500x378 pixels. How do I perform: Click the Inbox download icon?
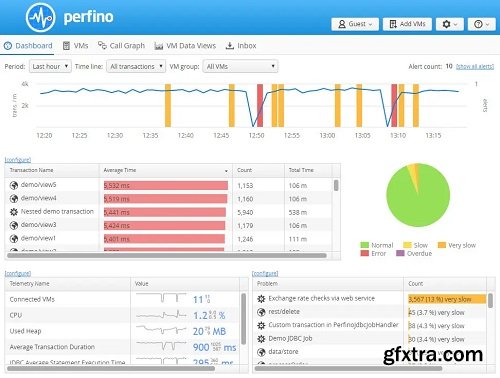point(230,46)
